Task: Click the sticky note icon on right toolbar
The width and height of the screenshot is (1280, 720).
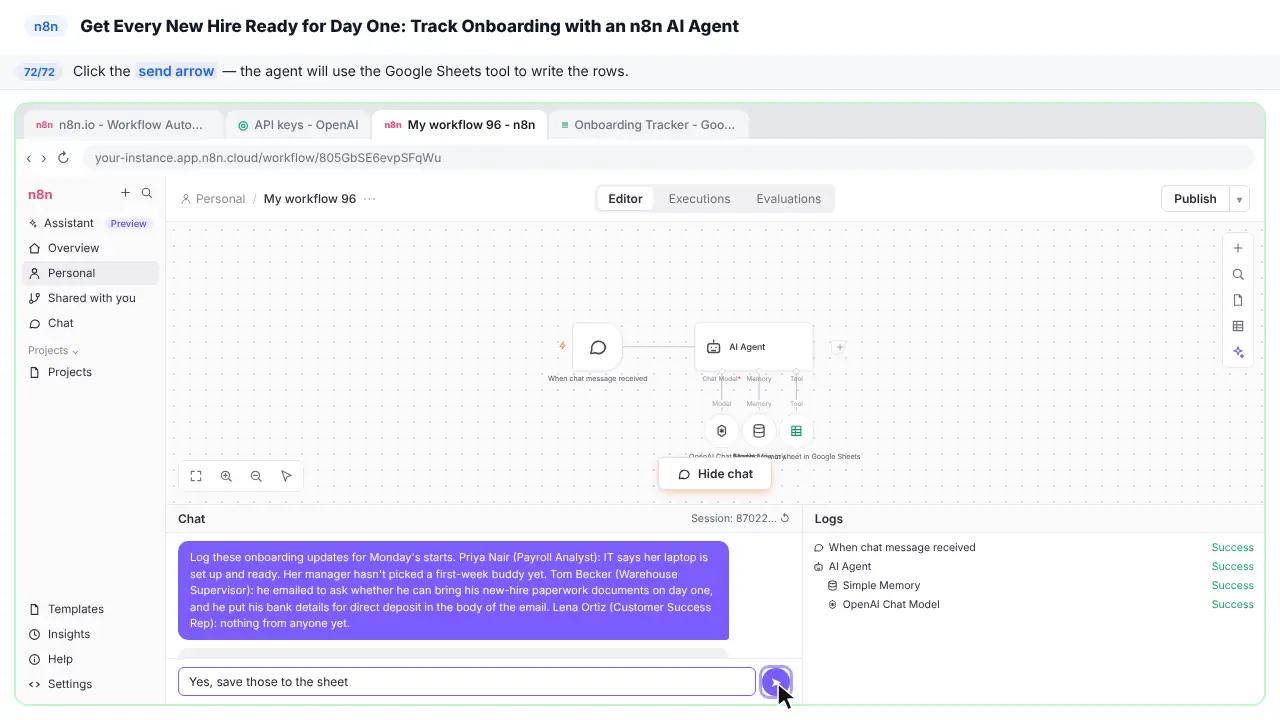Action: pyautogui.click(x=1238, y=300)
